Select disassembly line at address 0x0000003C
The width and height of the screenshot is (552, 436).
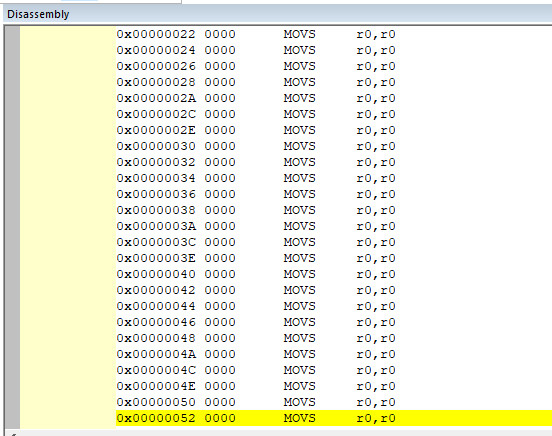coord(334,242)
